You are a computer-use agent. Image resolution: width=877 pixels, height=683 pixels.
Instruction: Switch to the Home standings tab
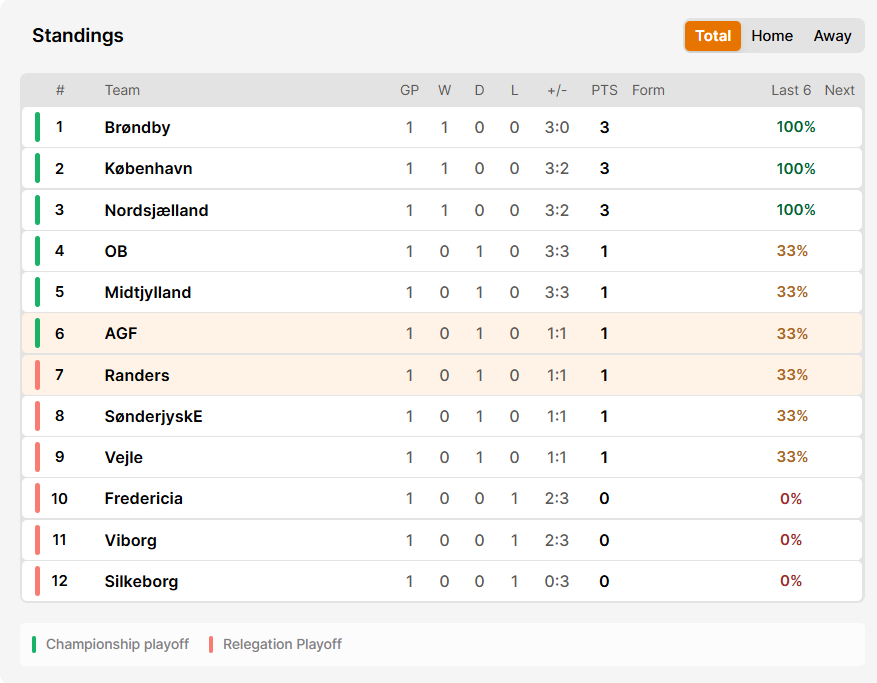pyautogui.click(x=772, y=36)
